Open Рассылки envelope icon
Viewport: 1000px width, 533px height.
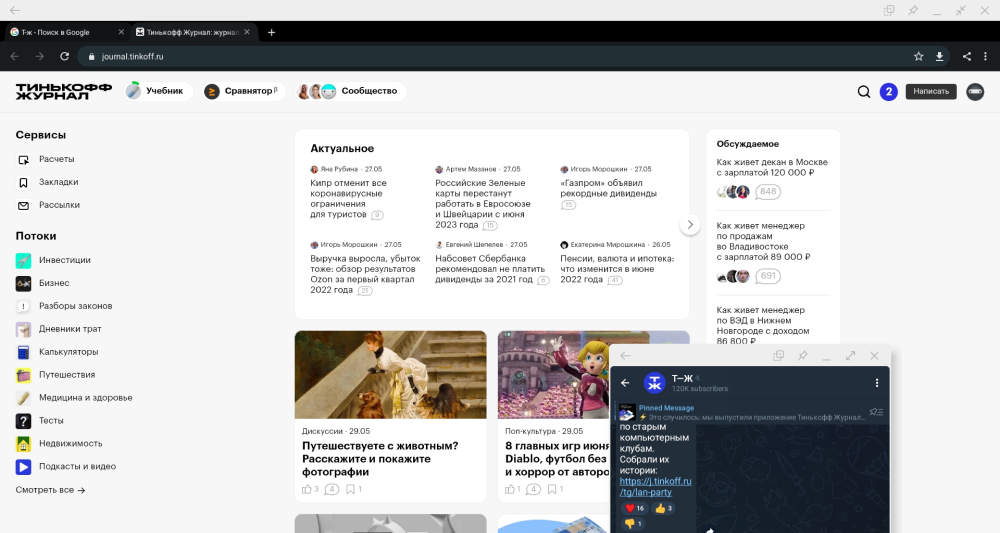24,205
